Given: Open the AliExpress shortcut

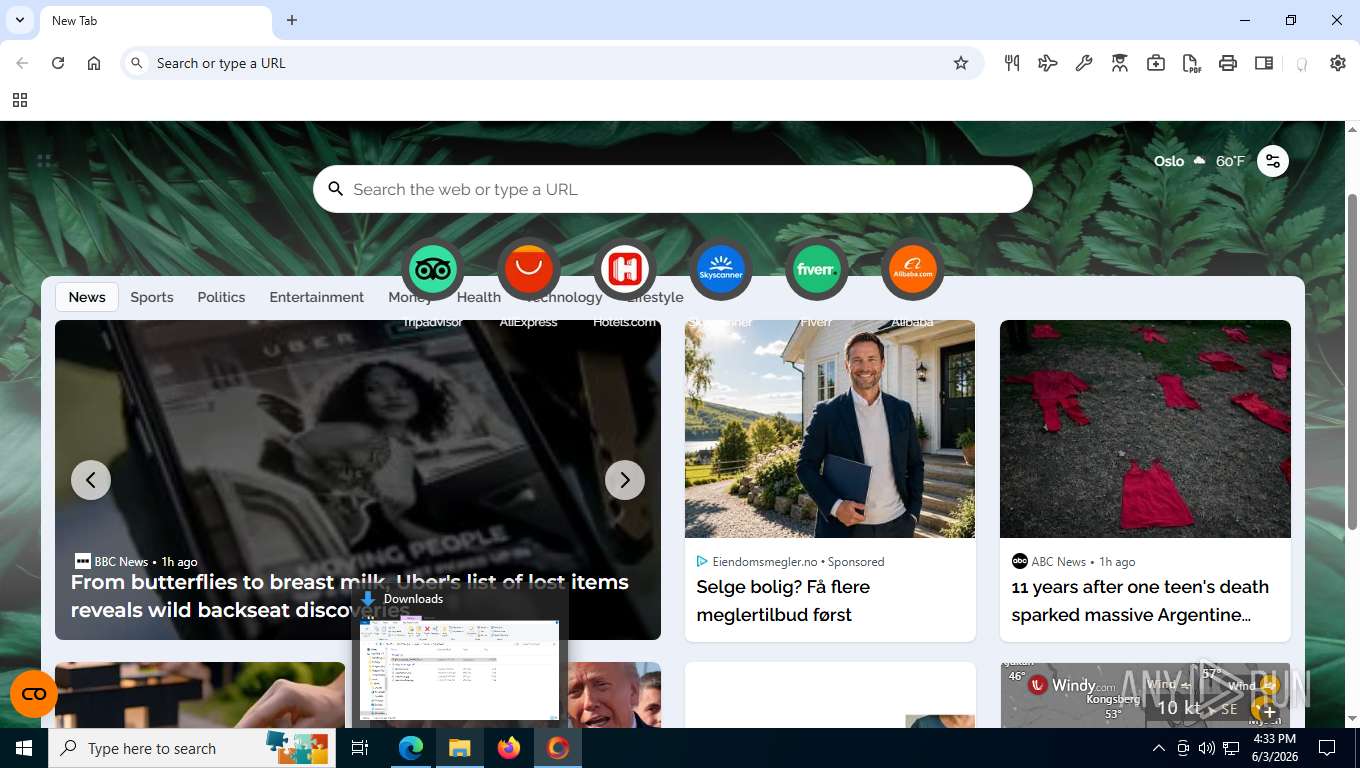Looking at the screenshot, I should (529, 269).
